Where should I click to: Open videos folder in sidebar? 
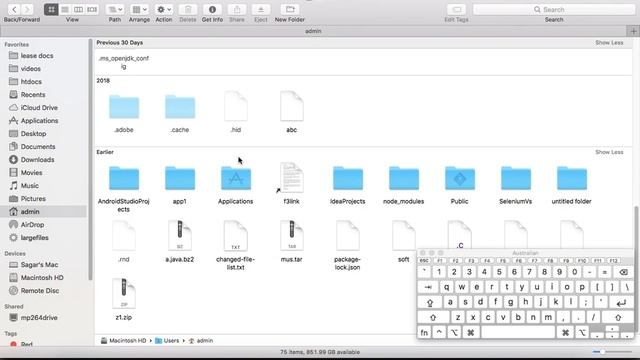click(31, 69)
